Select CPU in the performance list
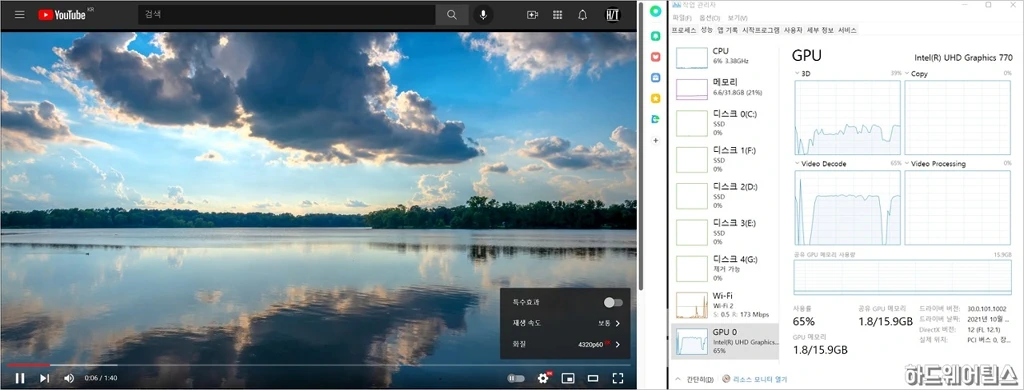1024x390 pixels. 725,57
